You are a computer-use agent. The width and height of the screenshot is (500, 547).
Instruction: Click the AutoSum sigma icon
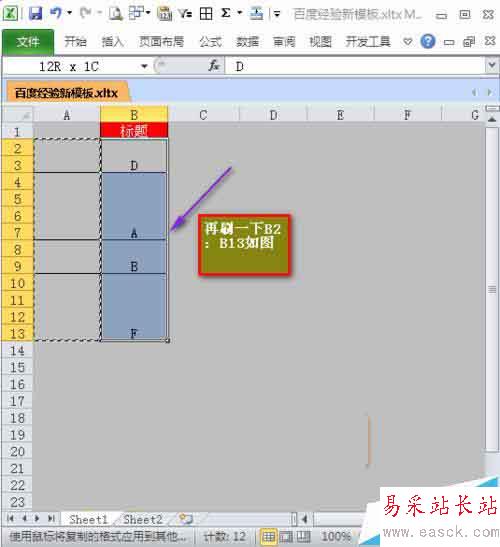pyautogui.click(x=226, y=13)
